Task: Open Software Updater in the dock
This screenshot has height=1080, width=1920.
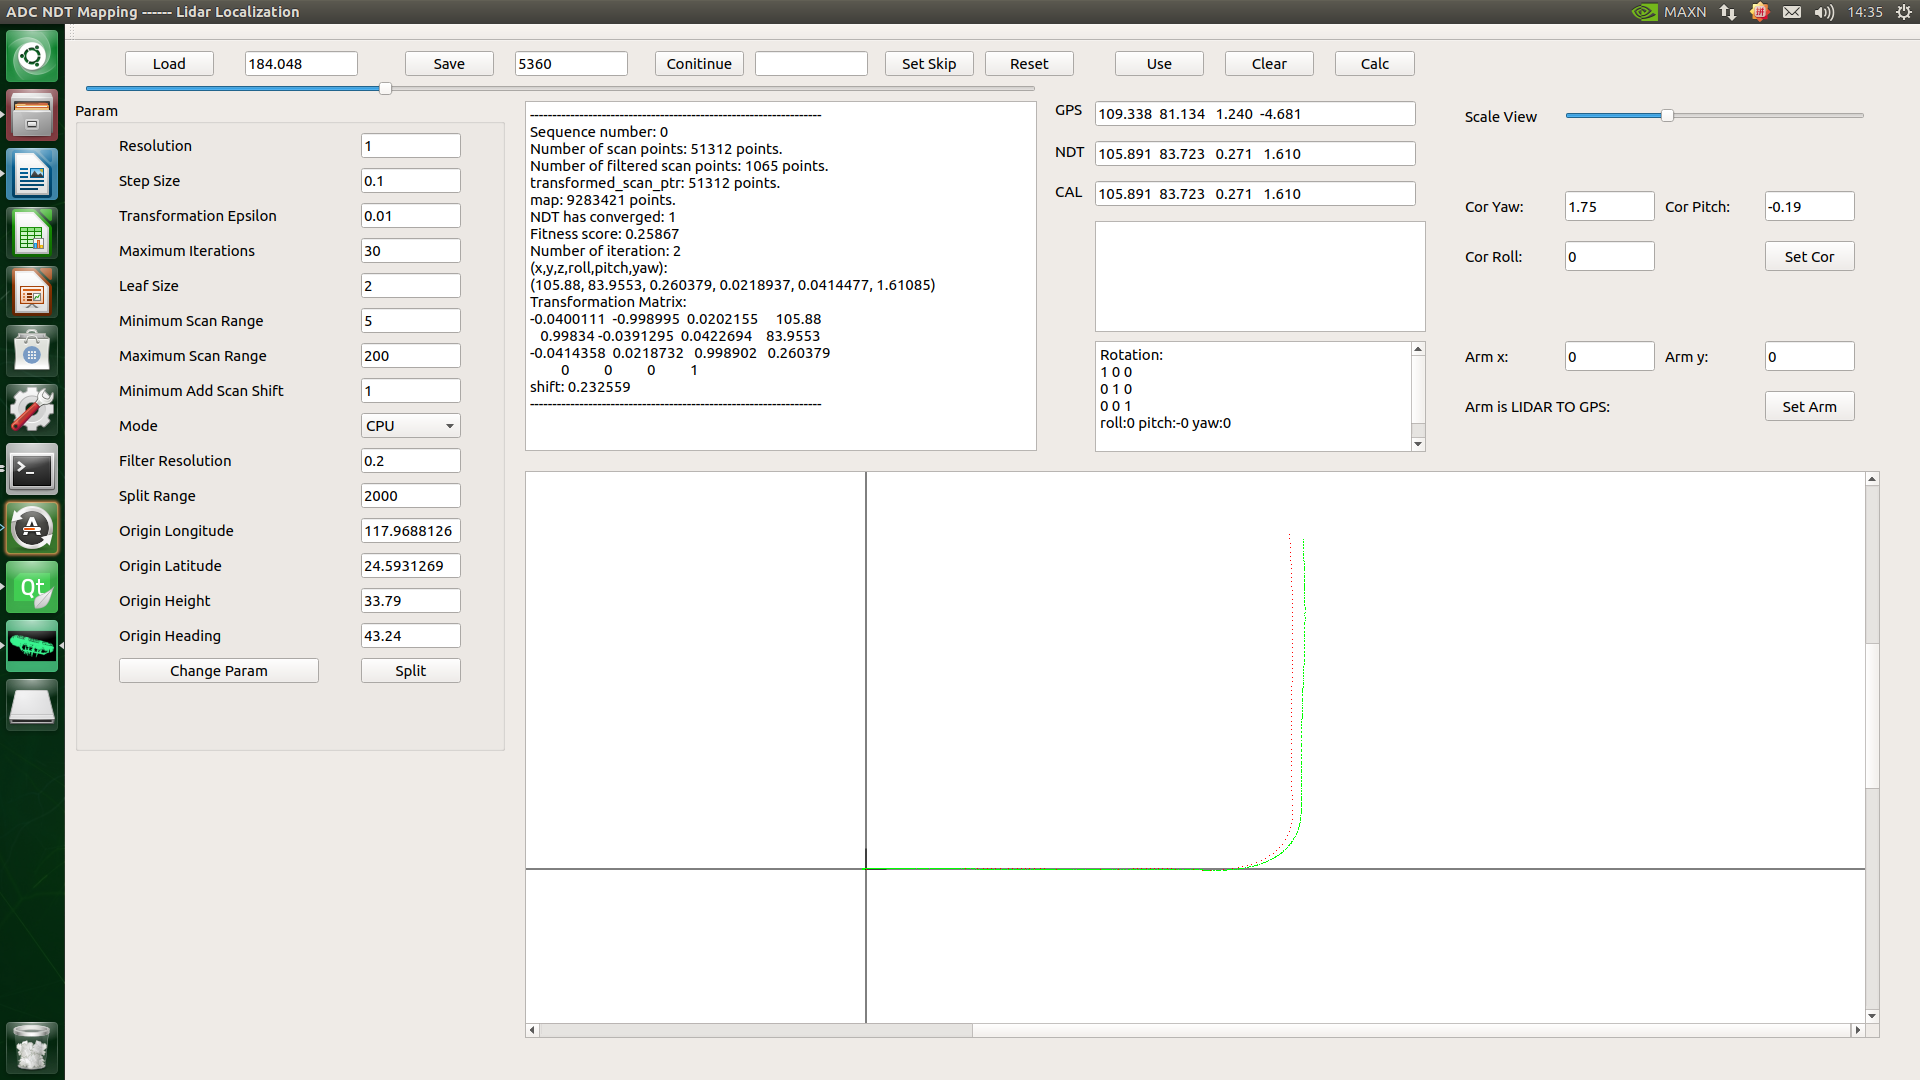Action: pyautogui.click(x=32, y=528)
